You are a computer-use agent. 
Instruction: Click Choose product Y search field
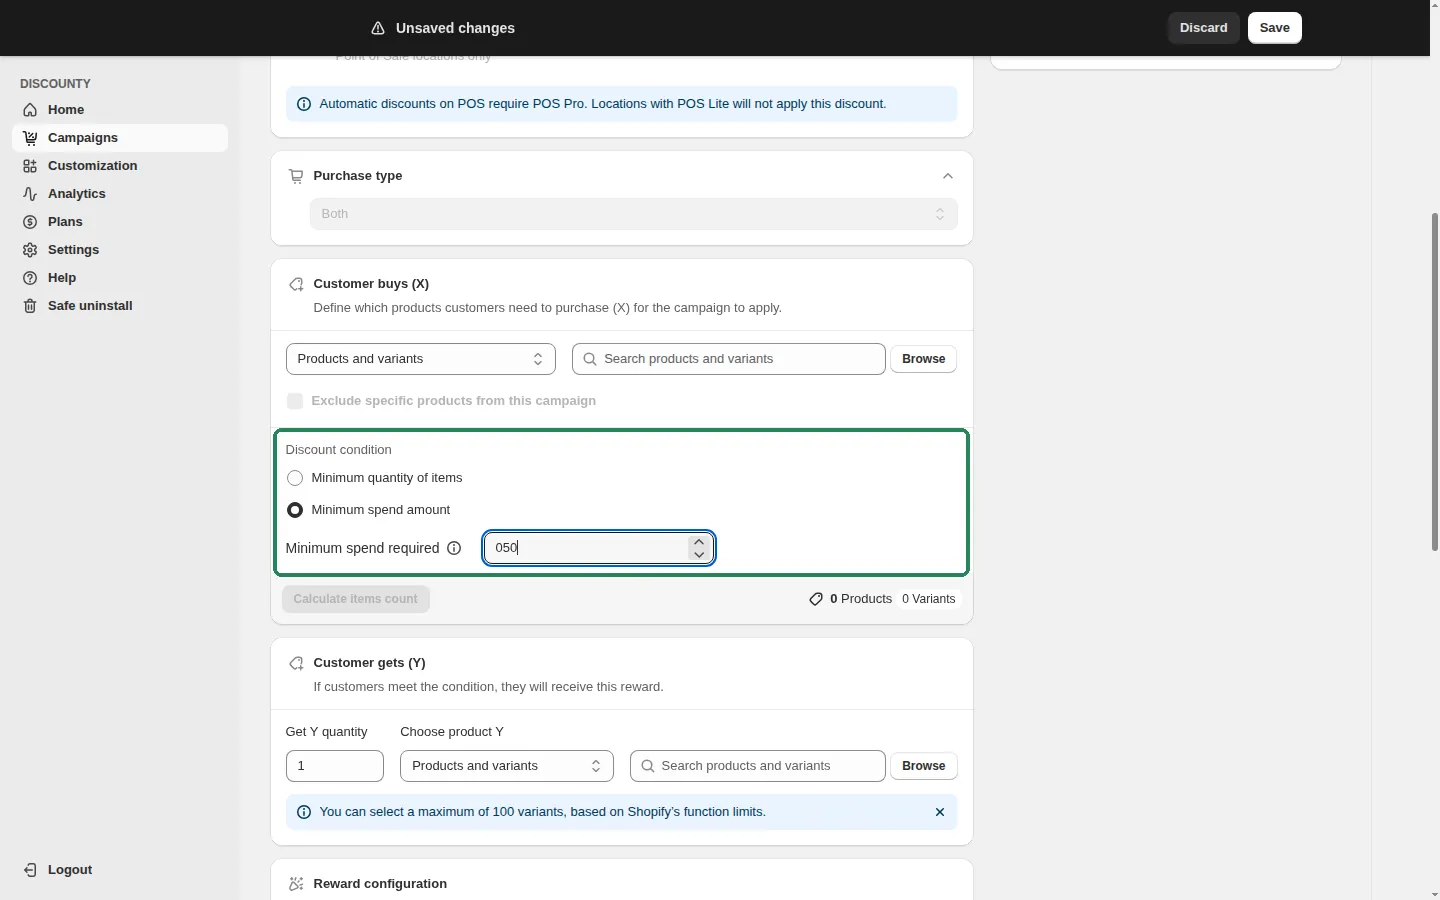point(757,766)
